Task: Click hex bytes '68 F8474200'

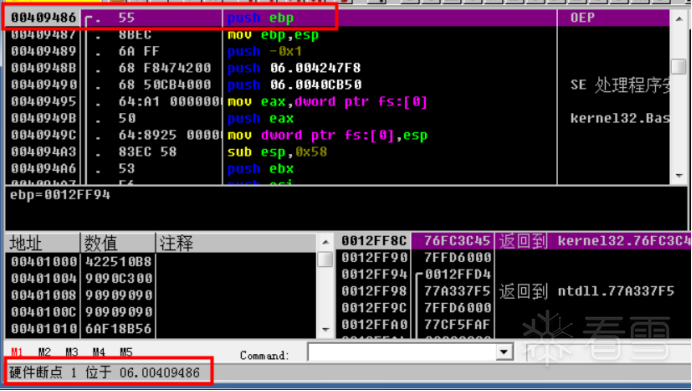Action: (x=165, y=68)
